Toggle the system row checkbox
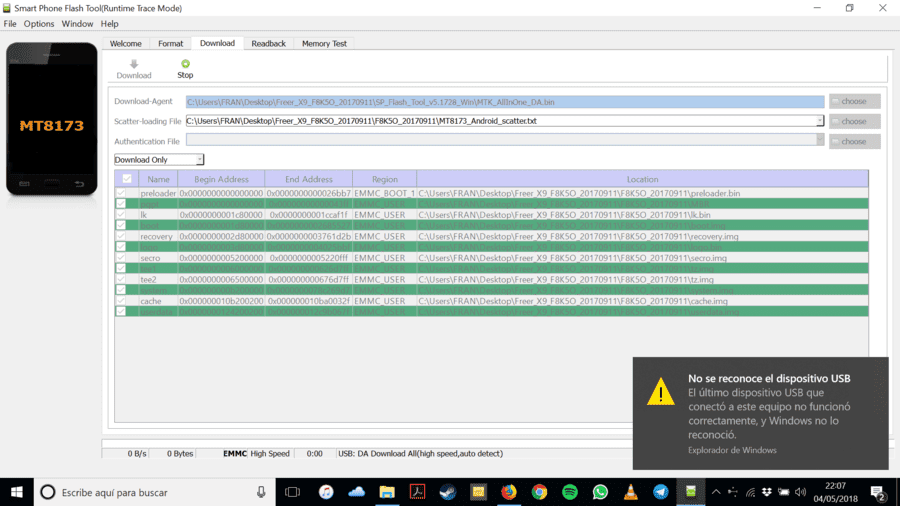Viewport: 900px width, 506px height. [121, 290]
